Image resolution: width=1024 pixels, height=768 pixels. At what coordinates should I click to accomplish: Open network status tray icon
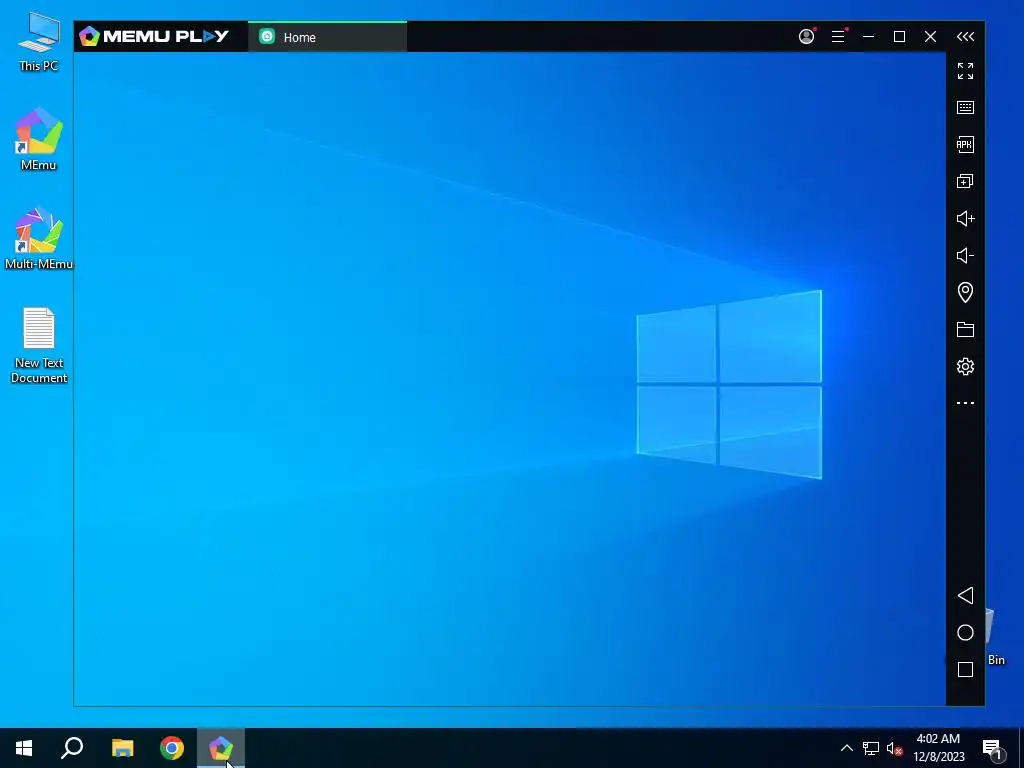[x=871, y=748]
